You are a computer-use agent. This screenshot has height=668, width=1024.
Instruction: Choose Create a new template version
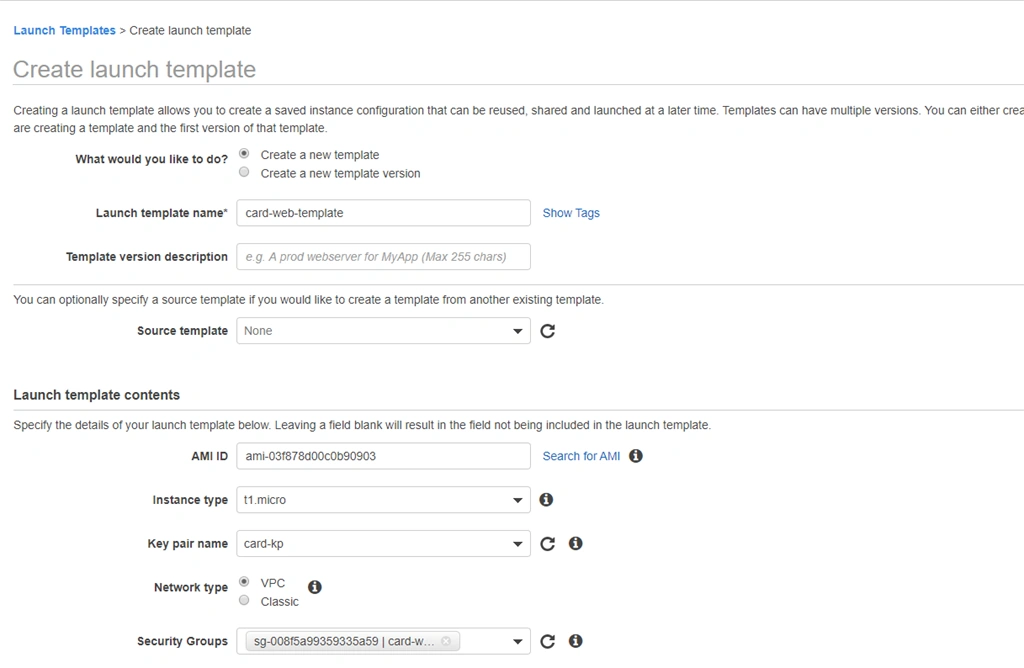[244, 172]
